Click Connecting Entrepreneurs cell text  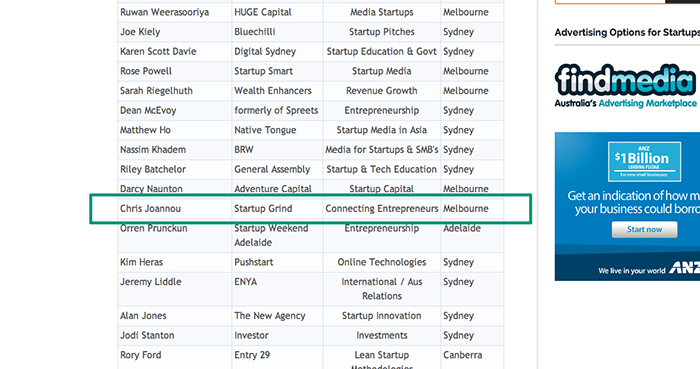pyautogui.click(x=382, y=208)
